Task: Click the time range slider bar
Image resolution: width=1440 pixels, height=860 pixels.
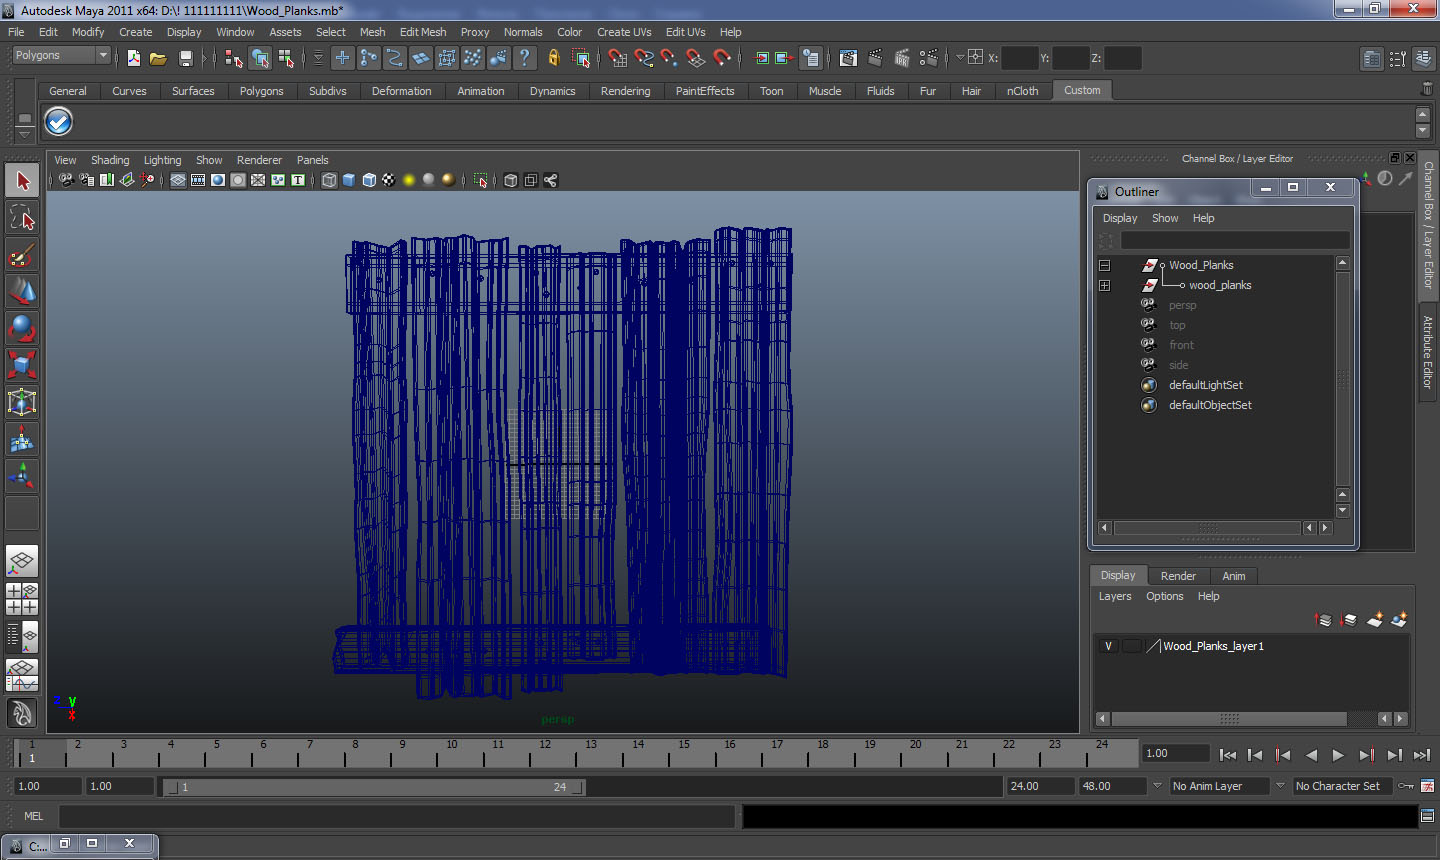Action: (374, 787)
